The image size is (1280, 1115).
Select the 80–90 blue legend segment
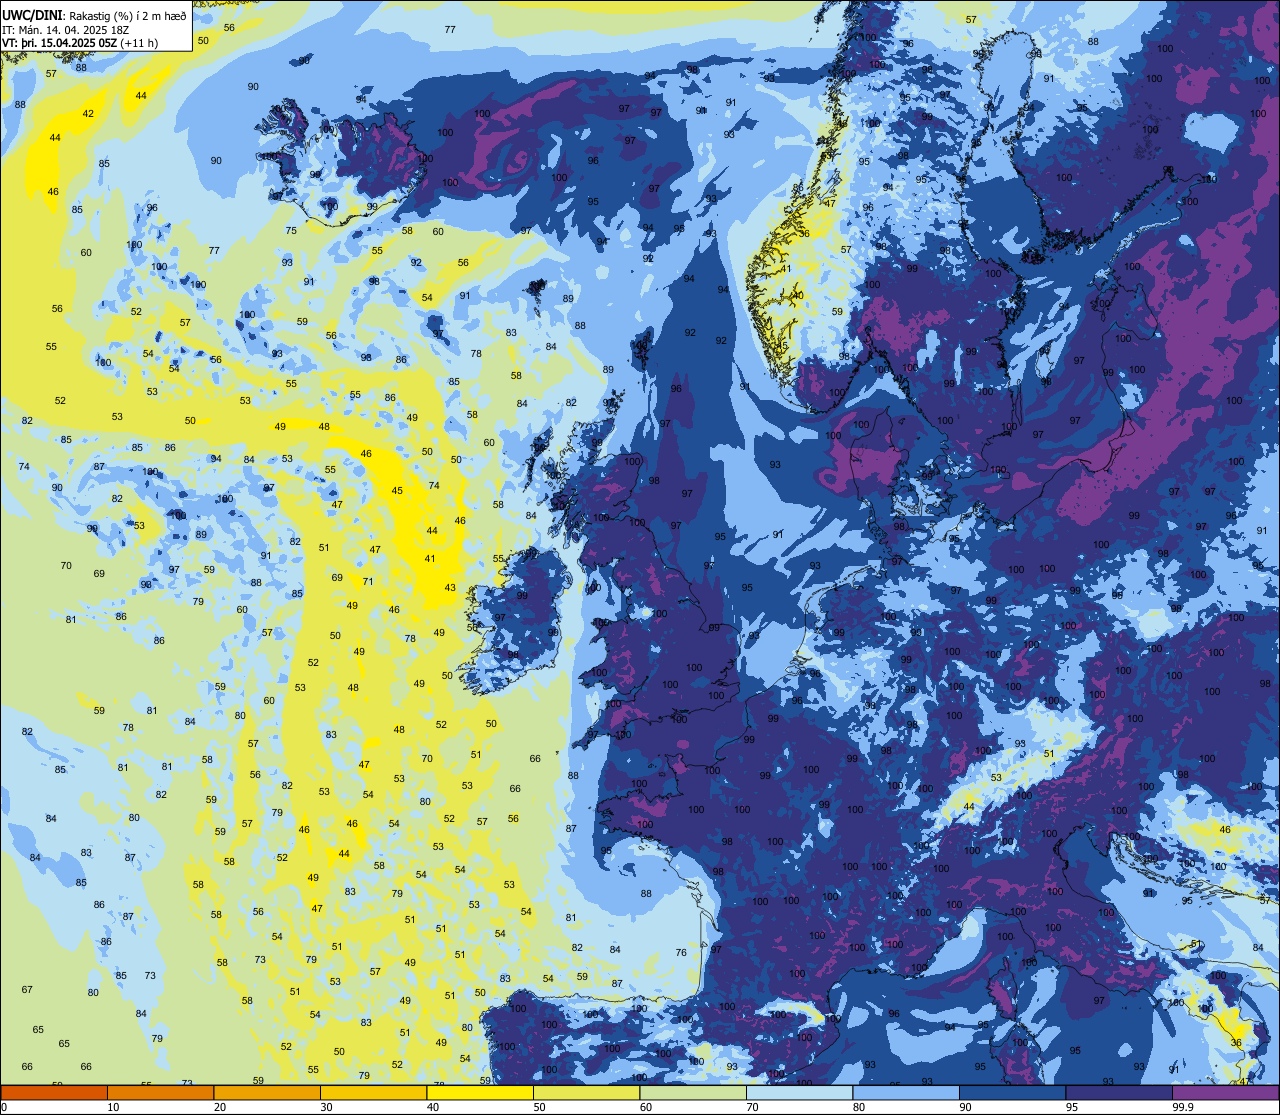pyautogui.click(x=906, y=1093)
